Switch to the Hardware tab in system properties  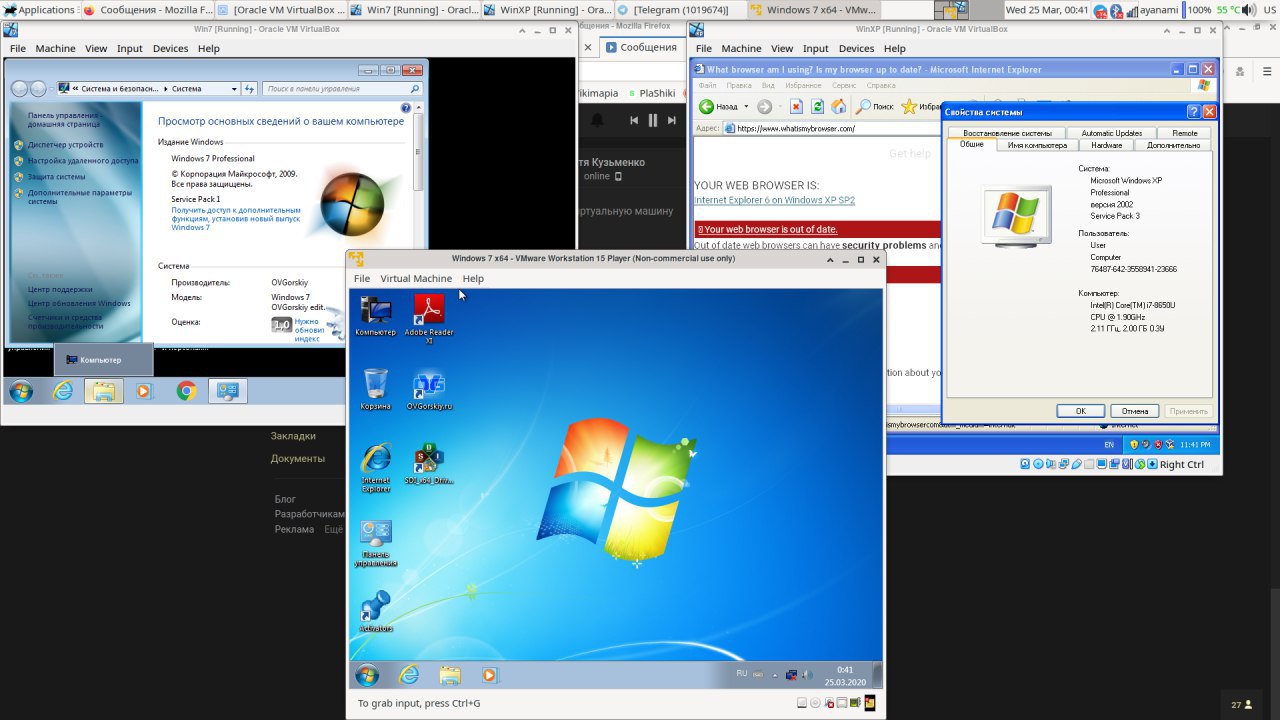click(1107, 145)
